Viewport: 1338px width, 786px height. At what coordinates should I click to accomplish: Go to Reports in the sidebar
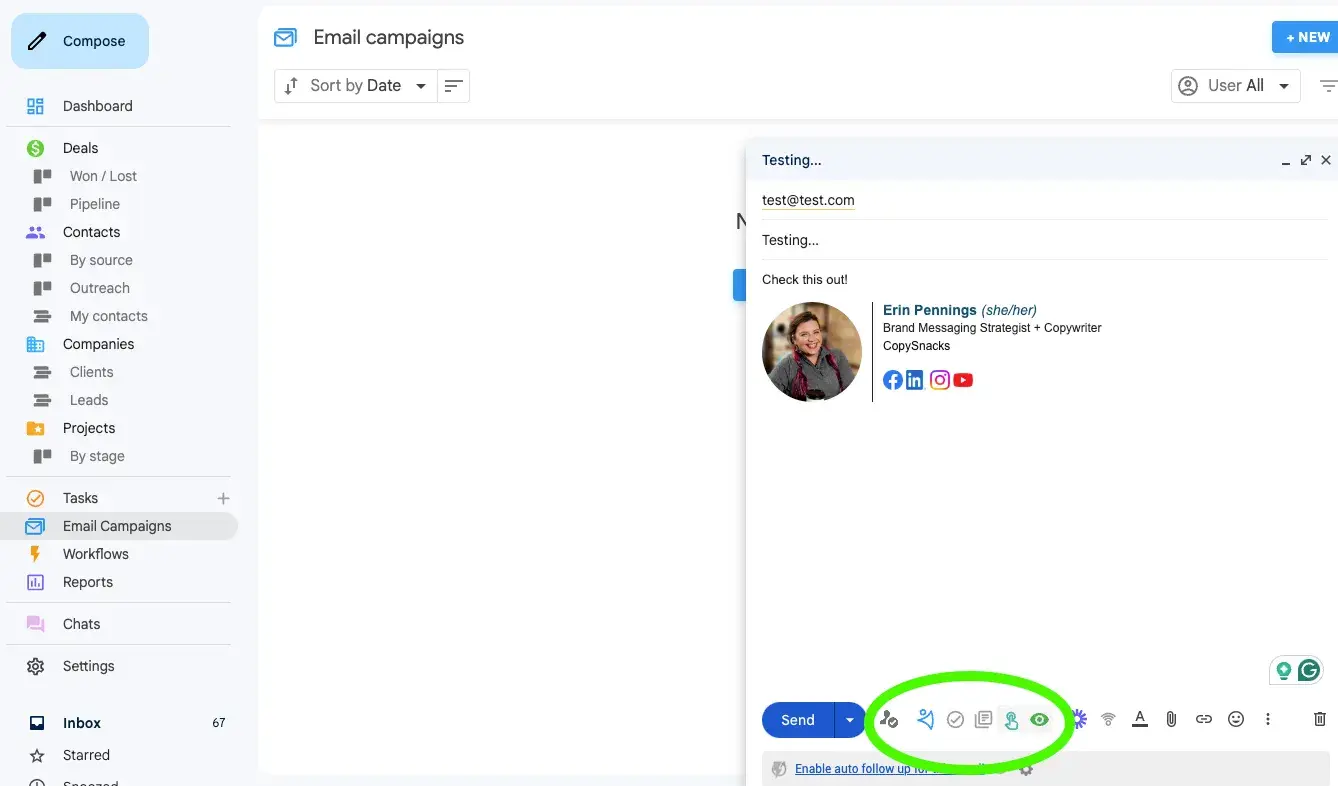click(88, 582)
